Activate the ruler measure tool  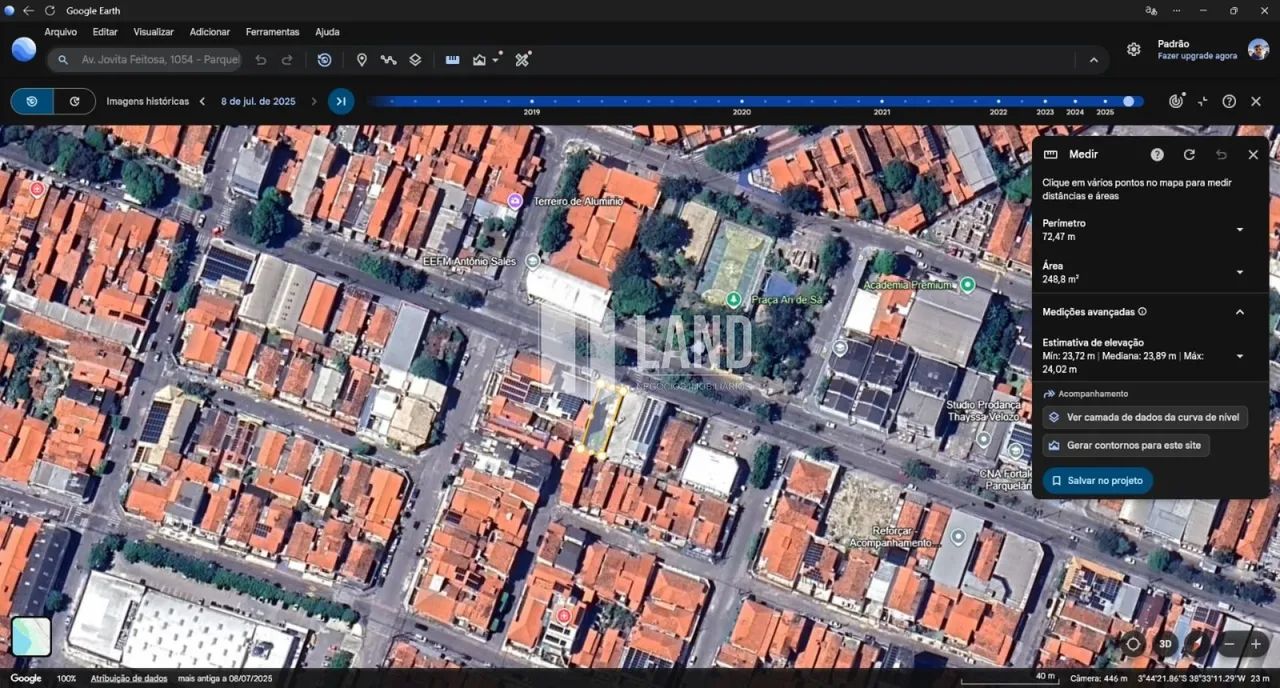click(452, 60)
